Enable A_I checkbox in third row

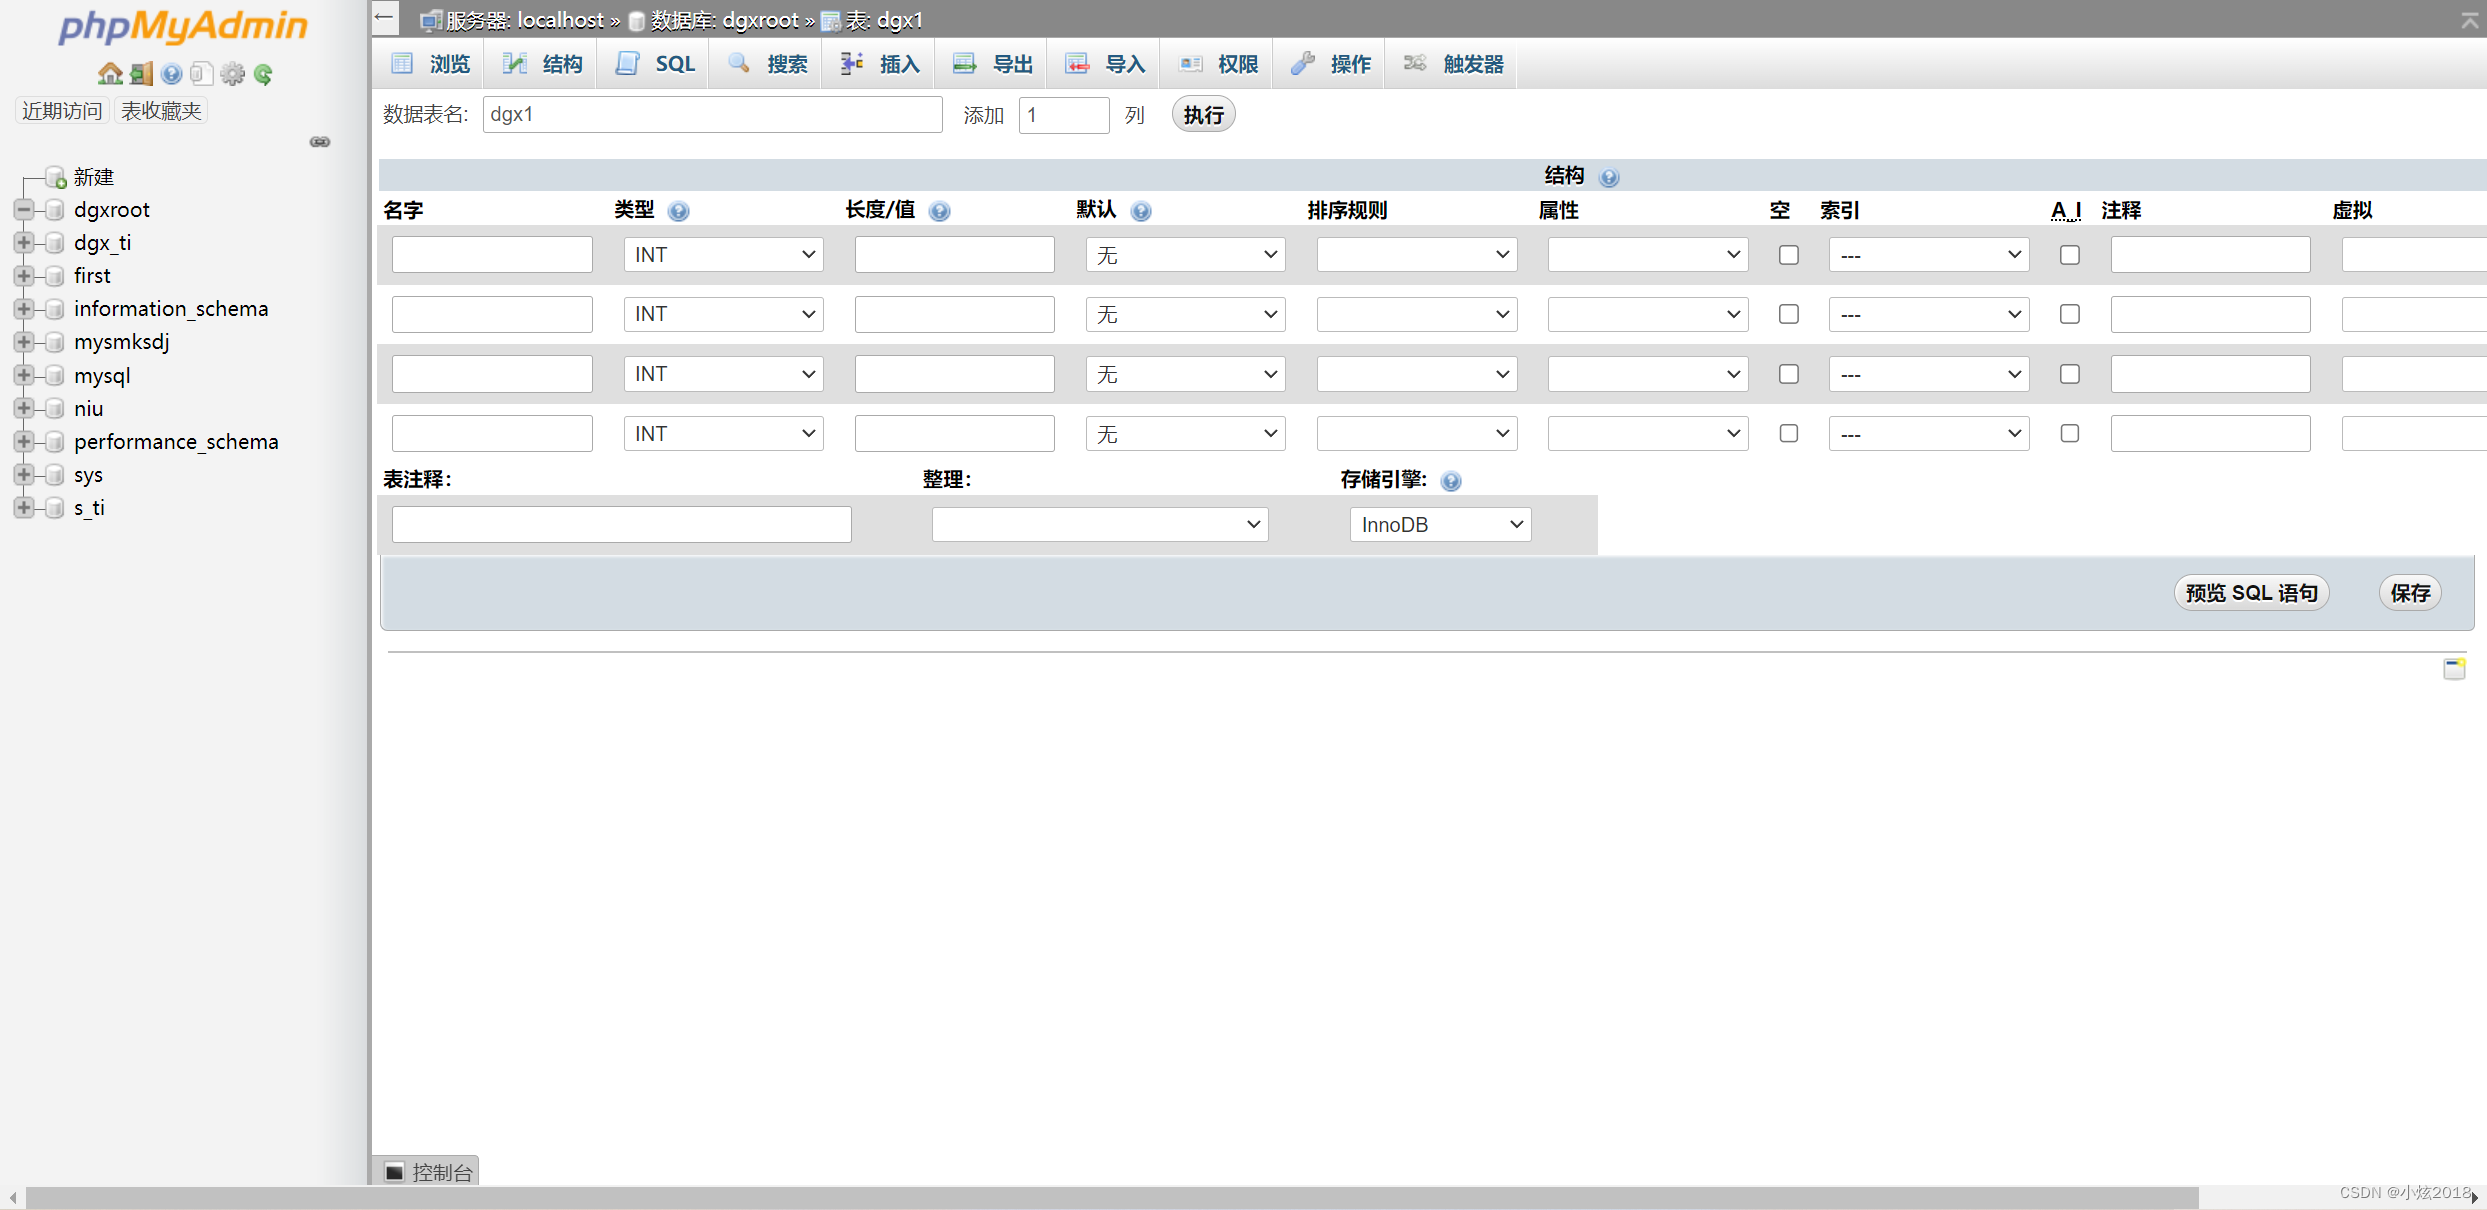[x=2070, y=374]
